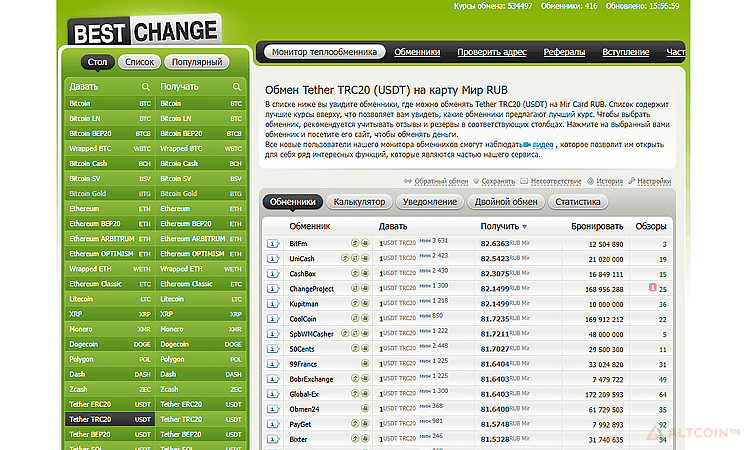
Task: Select Bitcoin BTC in Давать column
Action: click(x=110, y=103)
